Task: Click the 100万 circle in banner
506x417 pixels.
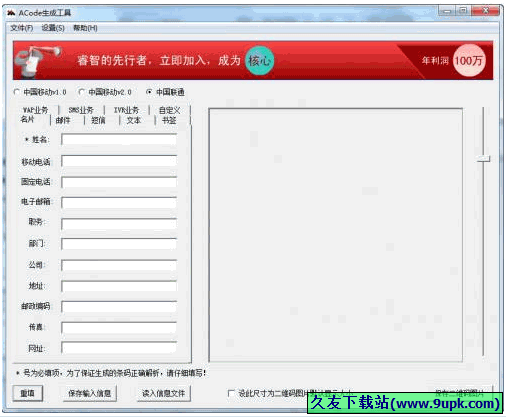Action: [x=469, y=60]
